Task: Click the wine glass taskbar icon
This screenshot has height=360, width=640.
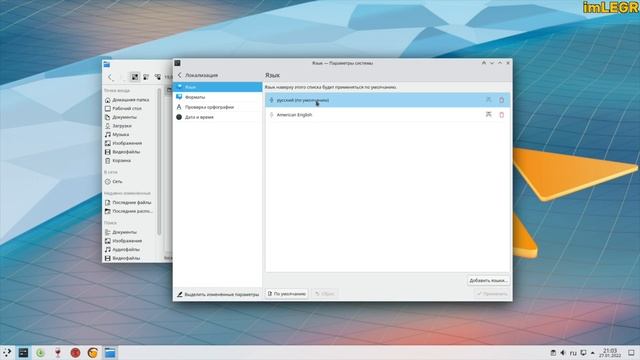Action: click(58, 353)
